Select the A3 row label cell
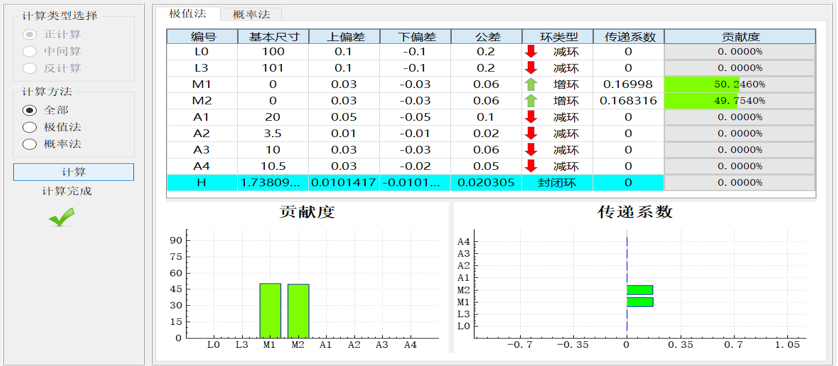Screen dimensions: 838x366 [x=203, y=150]
